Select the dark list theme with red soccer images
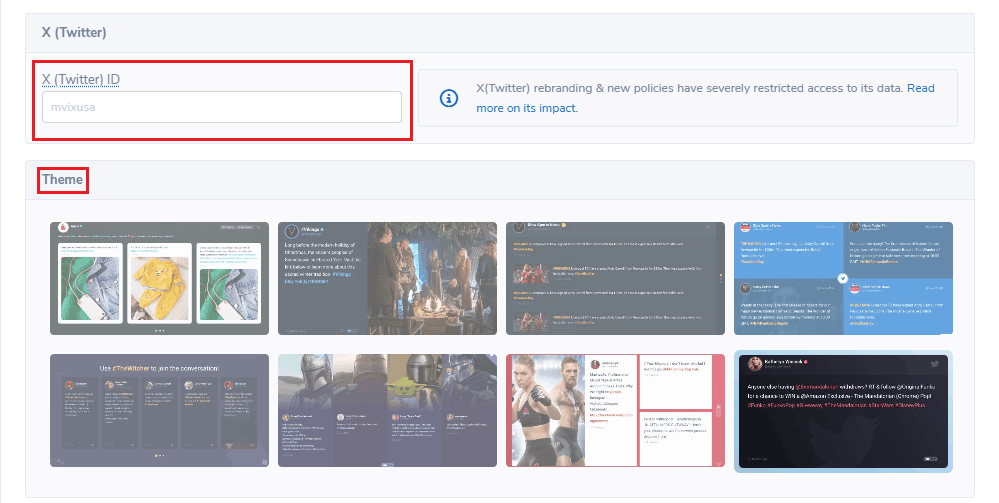Screen dimensions: 999x503 (x=615, y=278)
